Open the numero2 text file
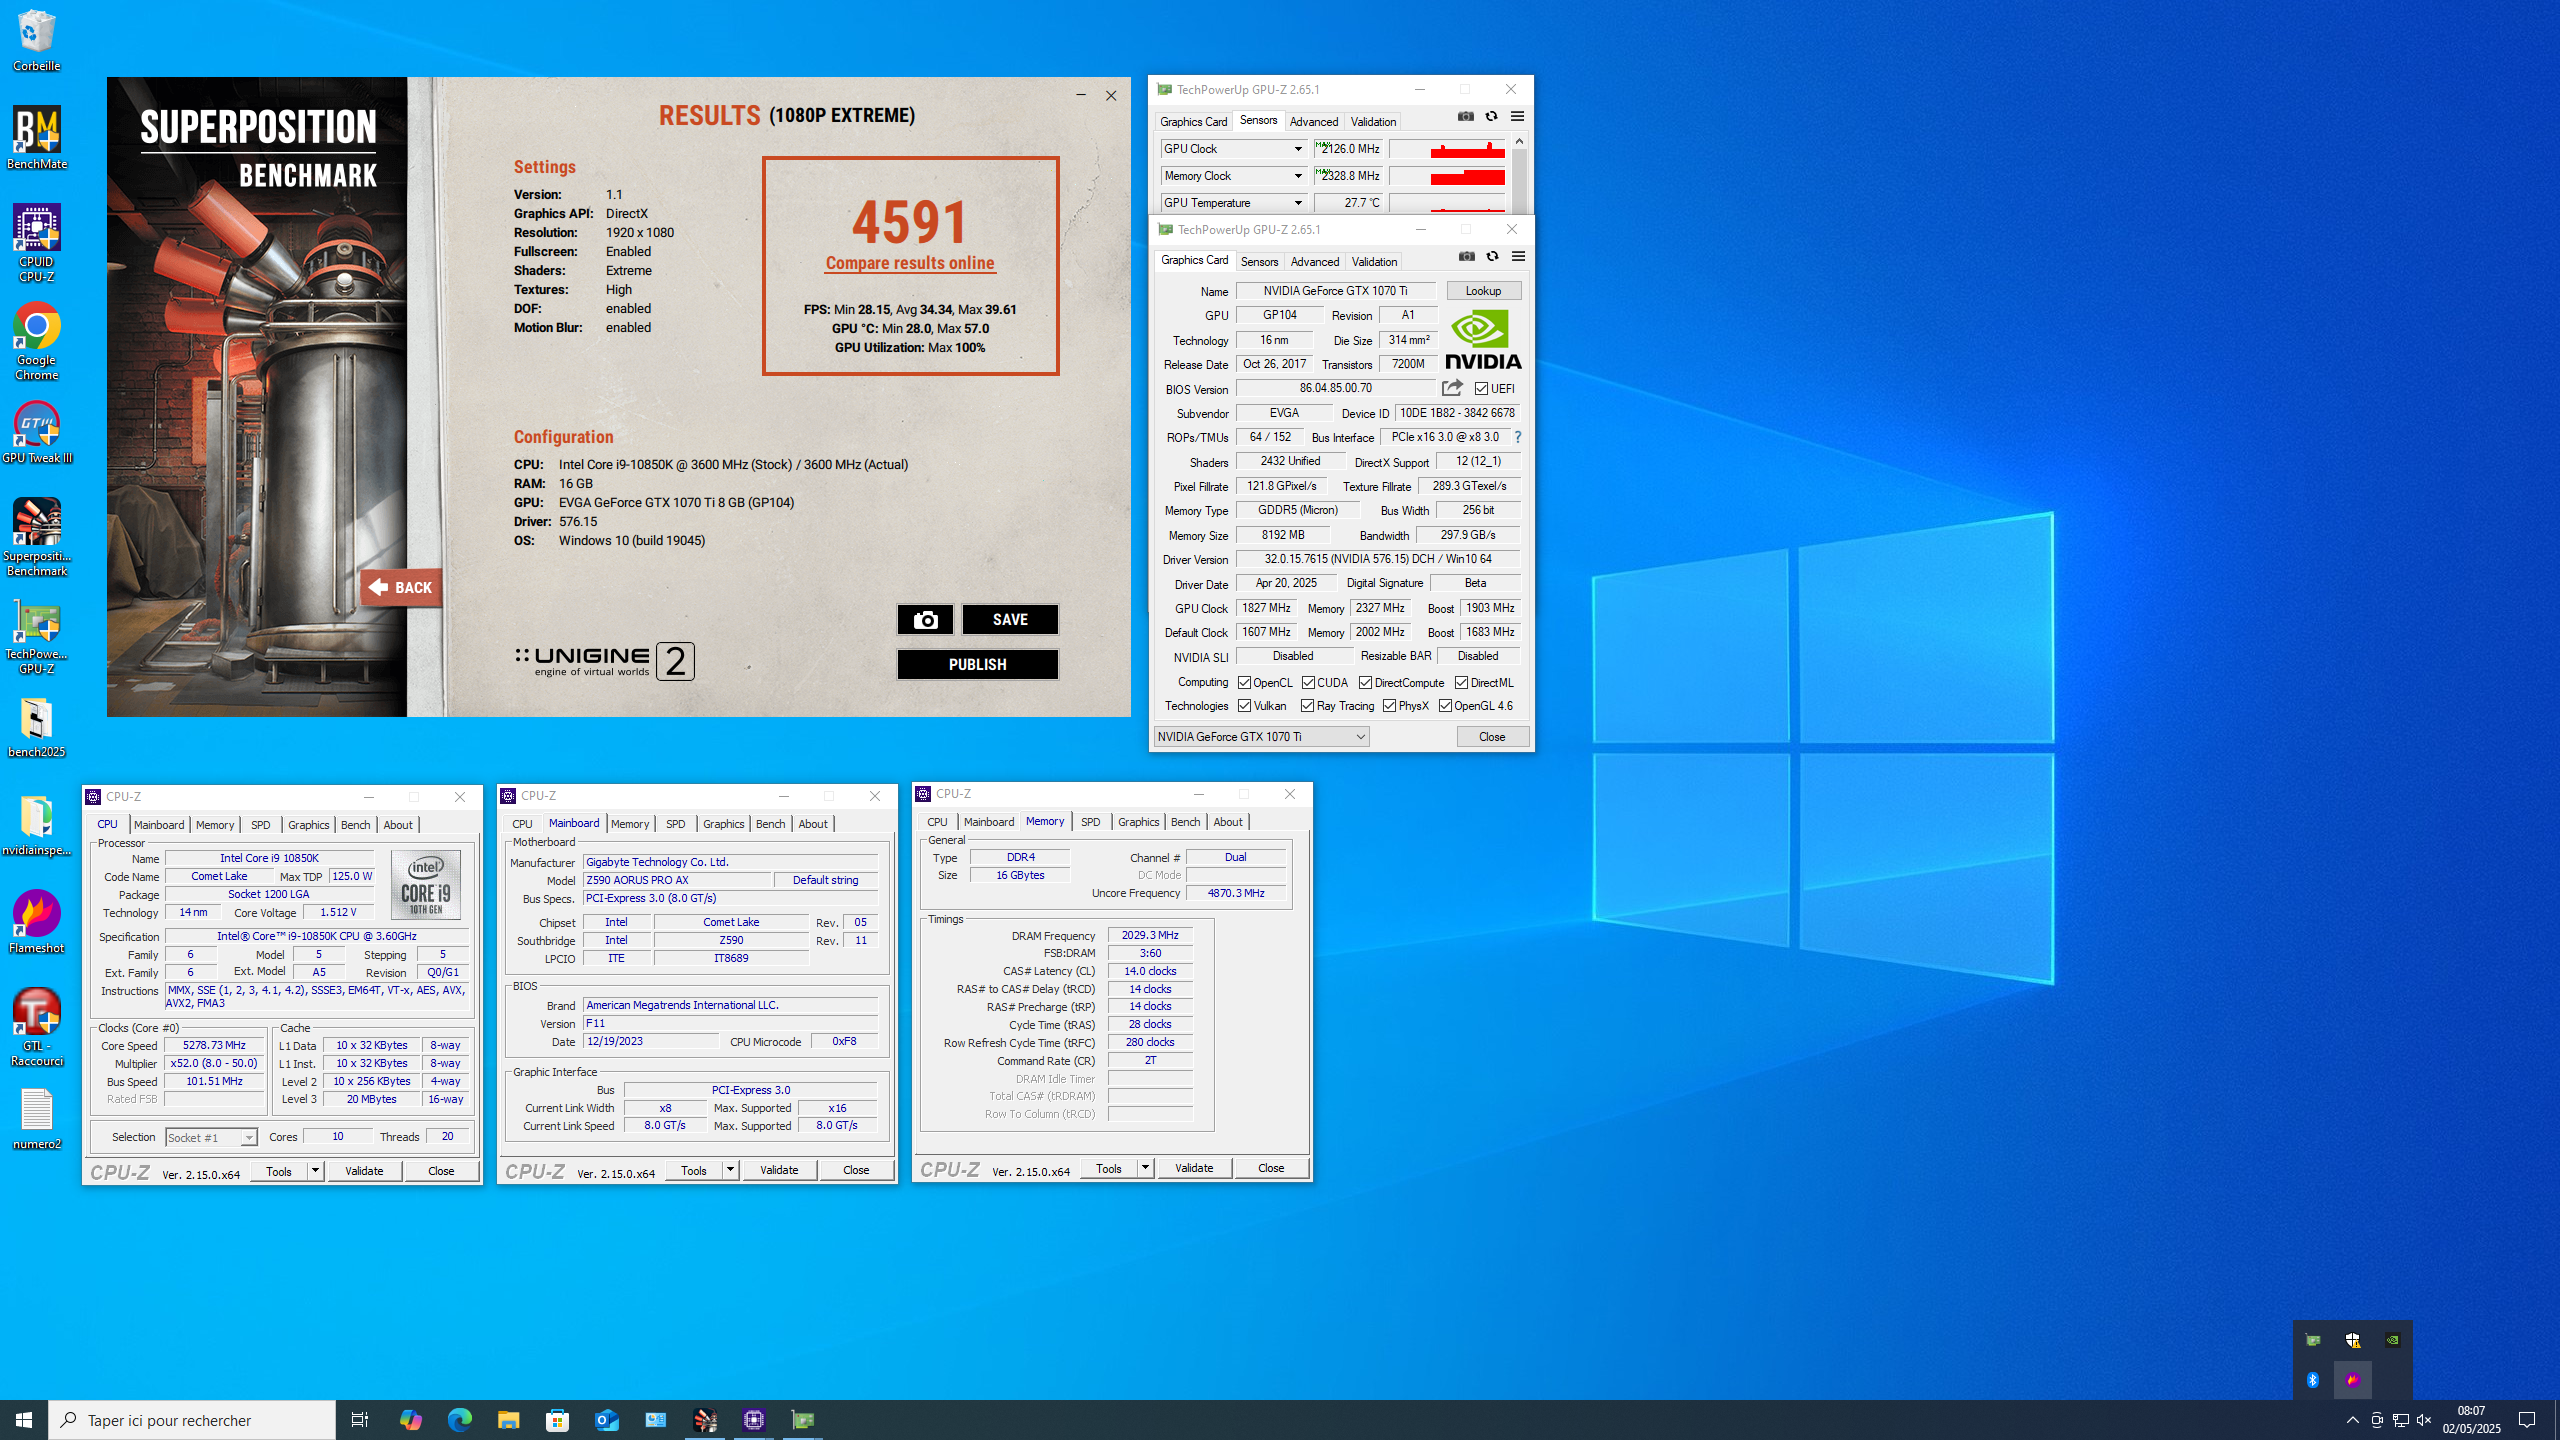2560x1440 pixels. coord(37,1118)
